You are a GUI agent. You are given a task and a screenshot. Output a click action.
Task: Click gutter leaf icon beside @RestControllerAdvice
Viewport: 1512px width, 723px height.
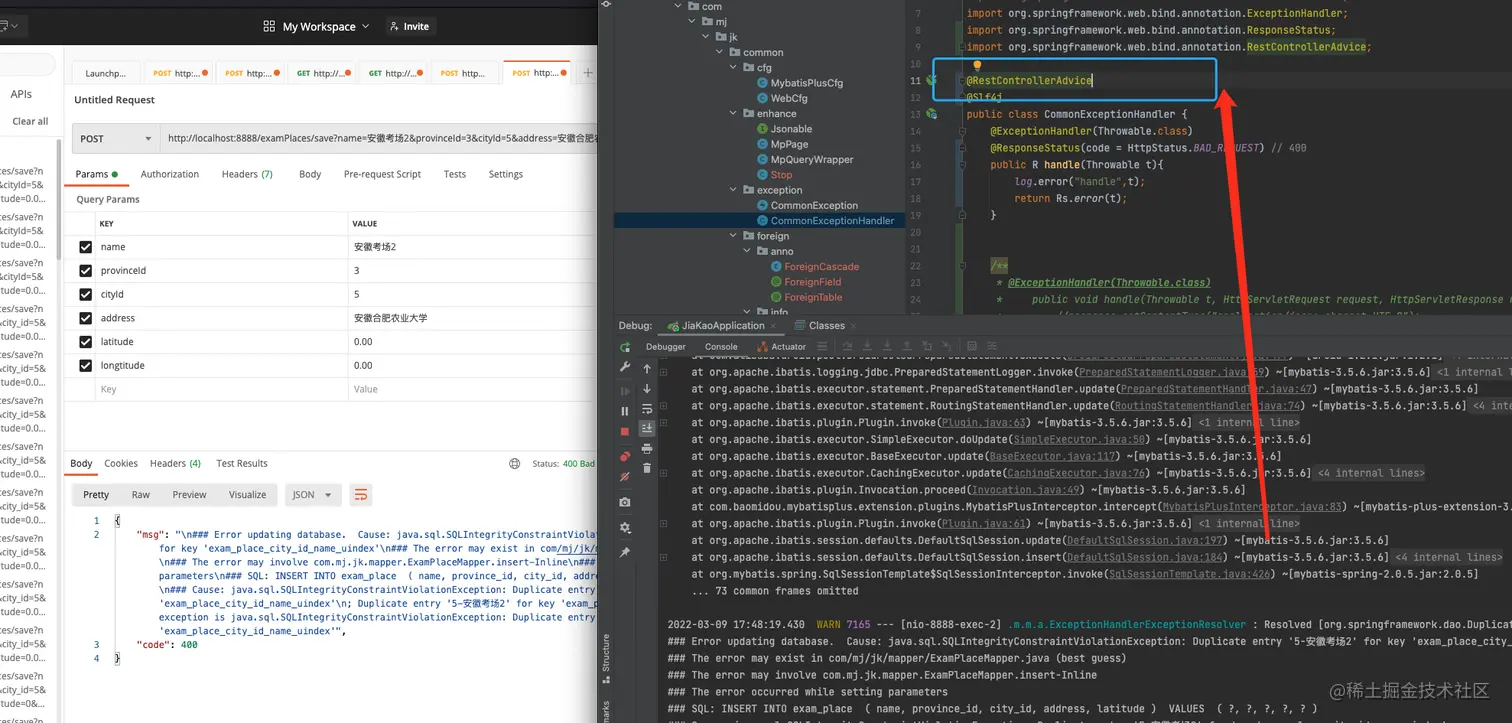click(x=932, y=80)
